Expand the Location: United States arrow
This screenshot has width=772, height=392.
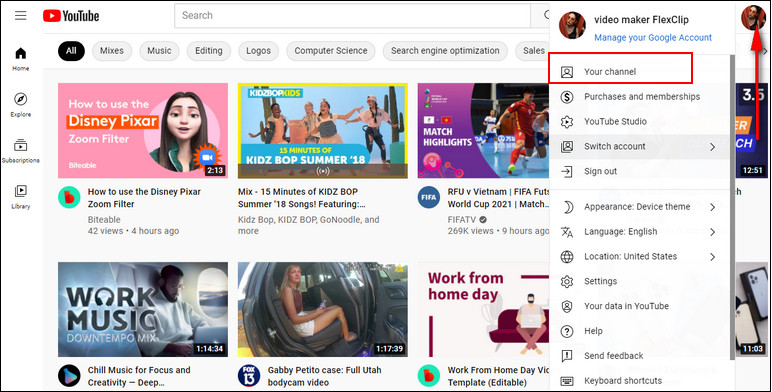712,257
